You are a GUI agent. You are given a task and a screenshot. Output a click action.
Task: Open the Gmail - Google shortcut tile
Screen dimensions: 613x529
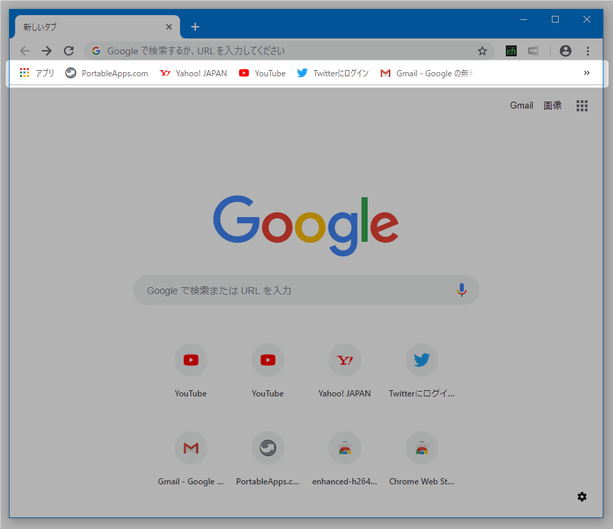(x=191, y=459)
